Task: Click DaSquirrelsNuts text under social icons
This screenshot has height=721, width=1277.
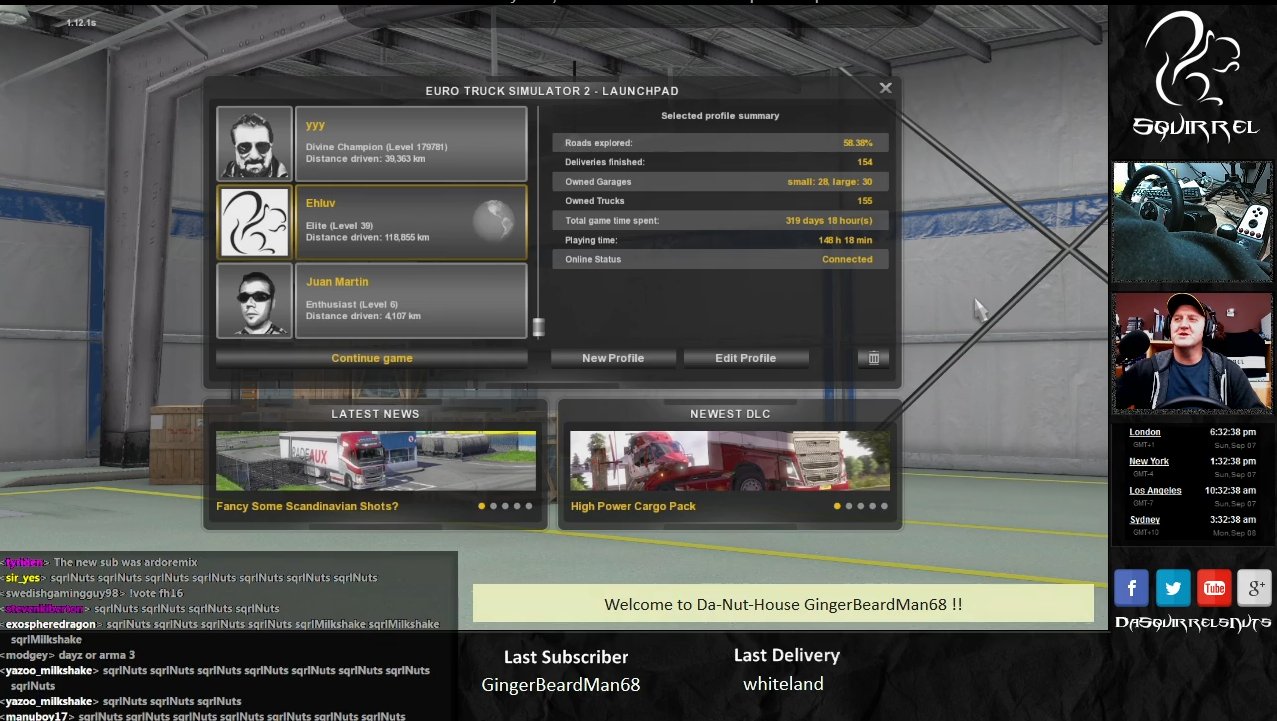Action: (x=1193, y=622)
